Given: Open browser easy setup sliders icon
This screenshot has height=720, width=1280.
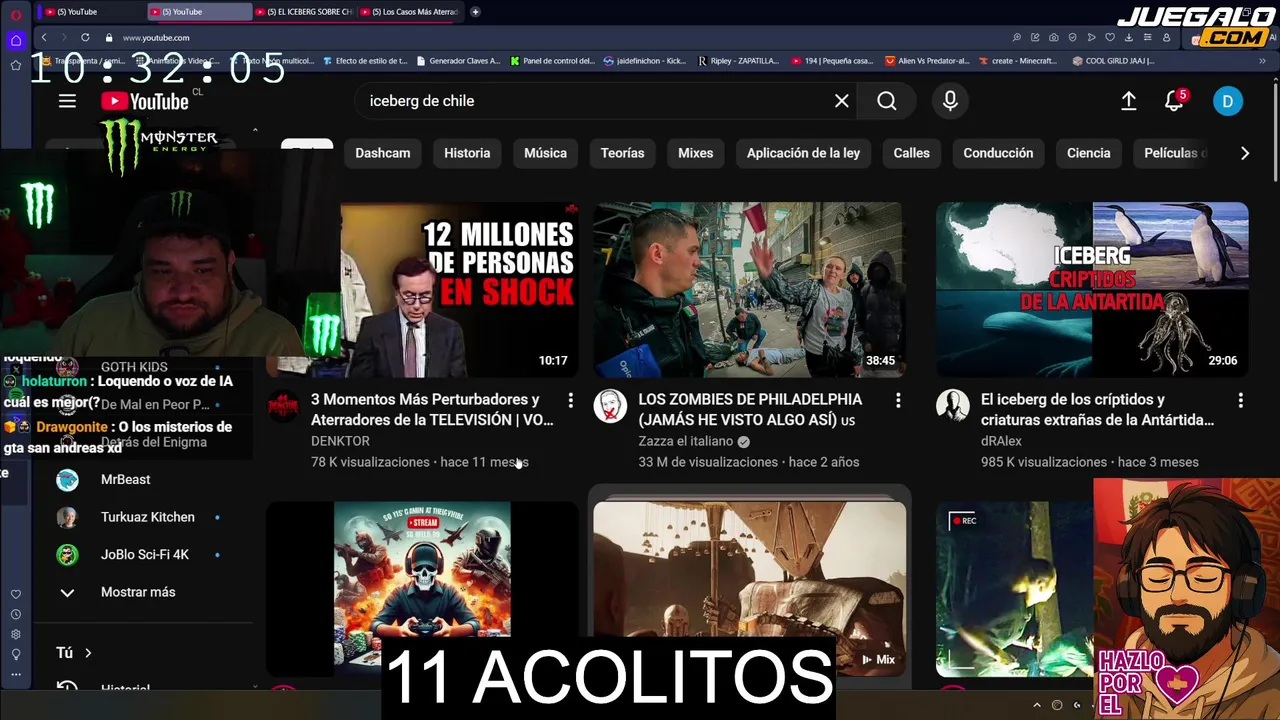Looking at the screenshot, I should [1147, 37].
